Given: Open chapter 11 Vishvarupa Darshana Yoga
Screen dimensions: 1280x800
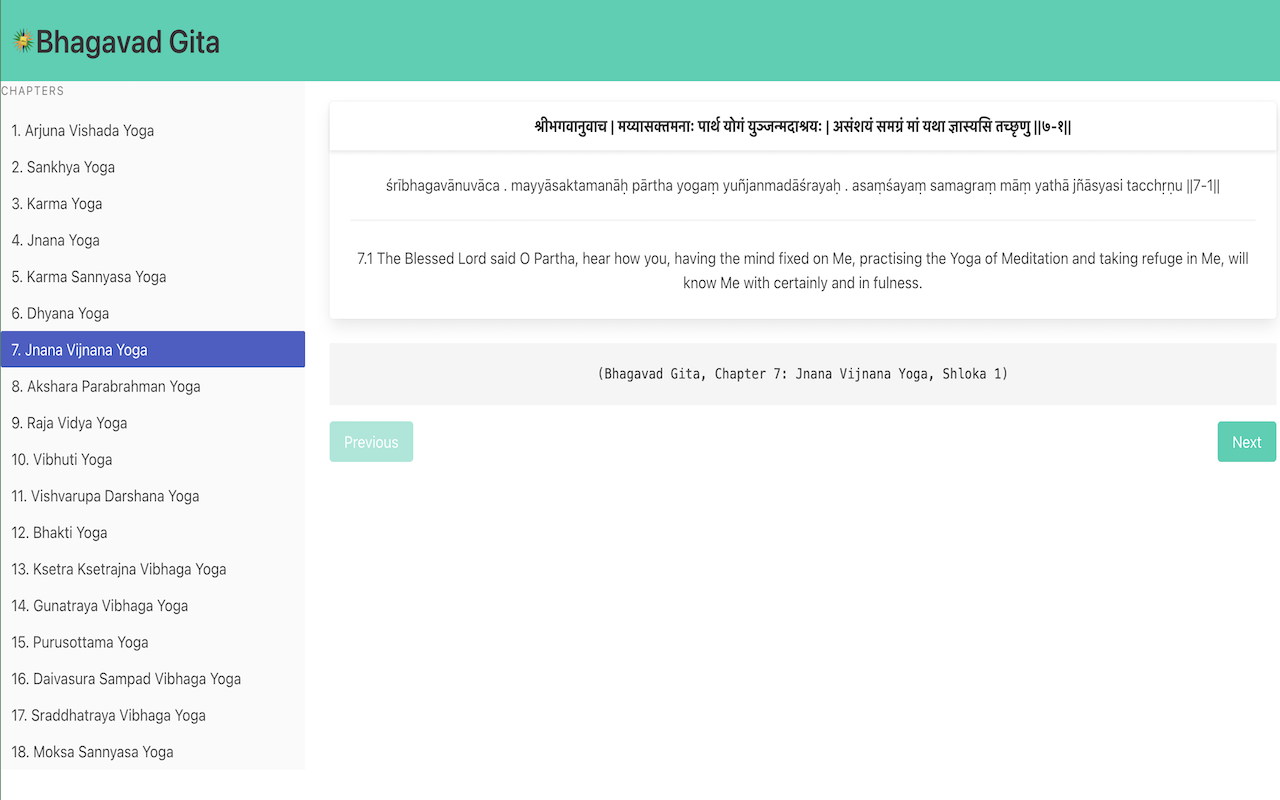Looking at the screenshot, I should pos(153,496).
